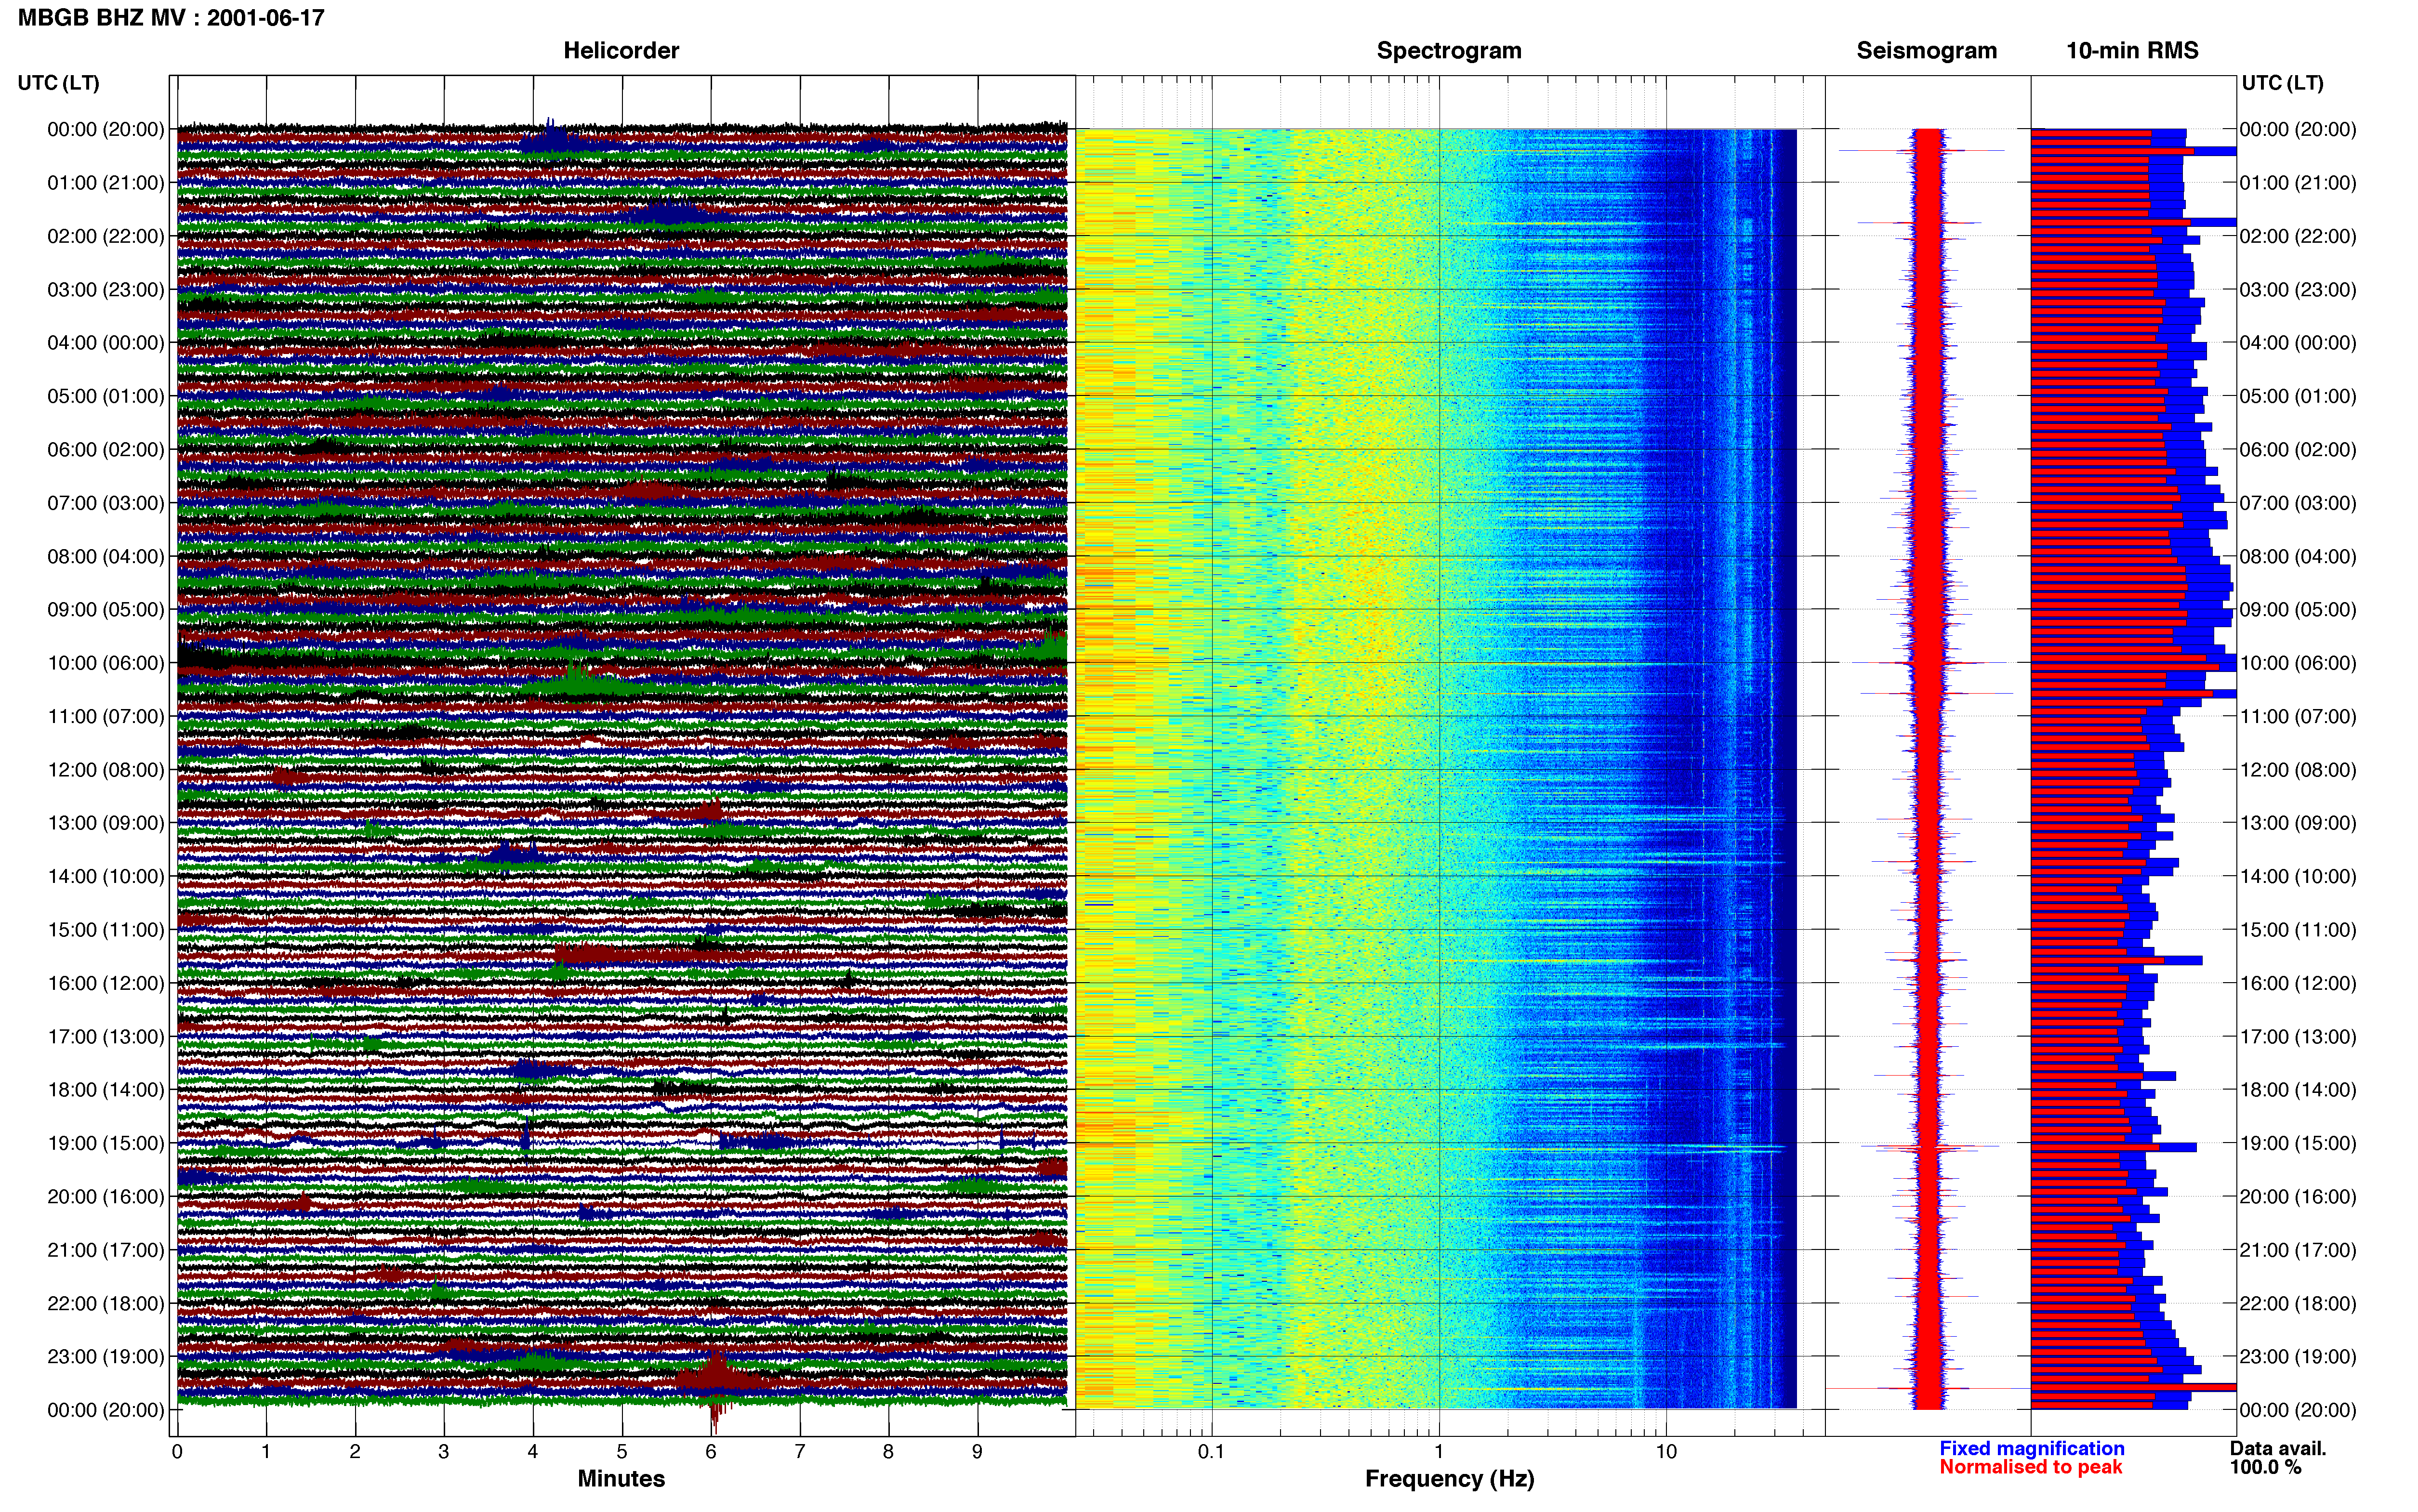Click left time label '01:00 (21:00)'

coord(106,183)
